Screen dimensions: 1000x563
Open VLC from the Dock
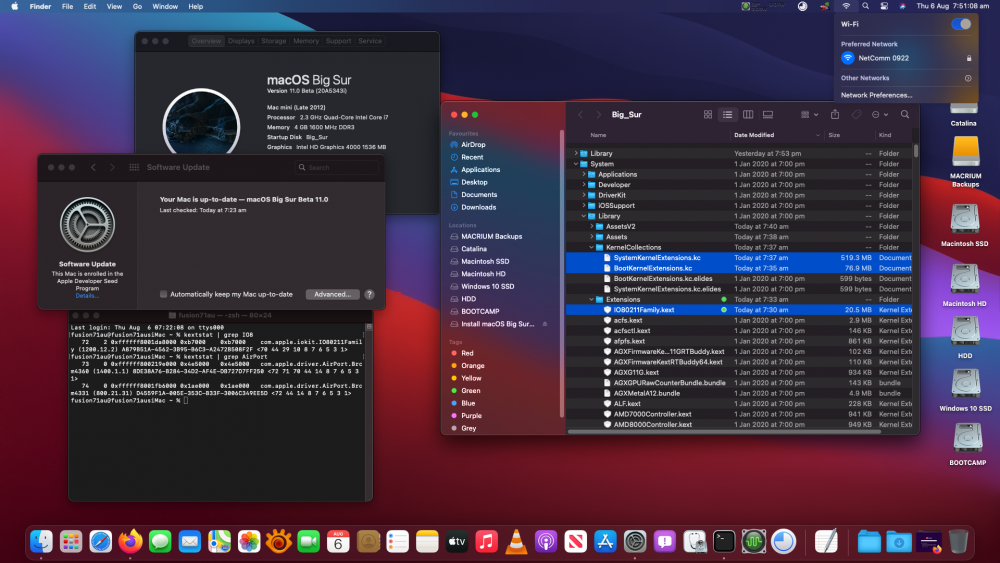pos(516,541)
